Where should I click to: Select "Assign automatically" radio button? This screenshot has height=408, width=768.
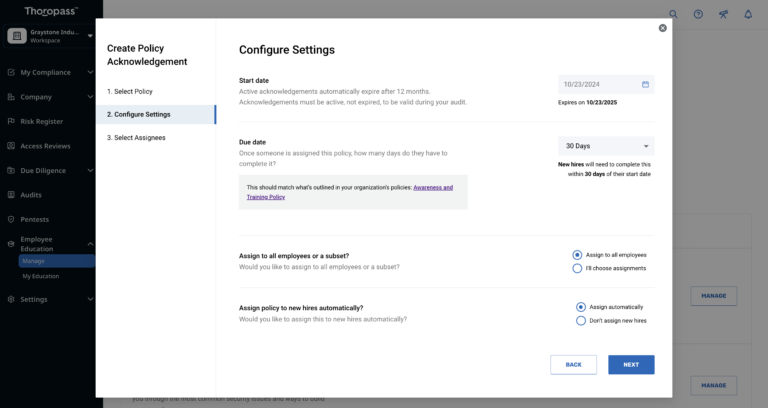click(x=581, y=307)
